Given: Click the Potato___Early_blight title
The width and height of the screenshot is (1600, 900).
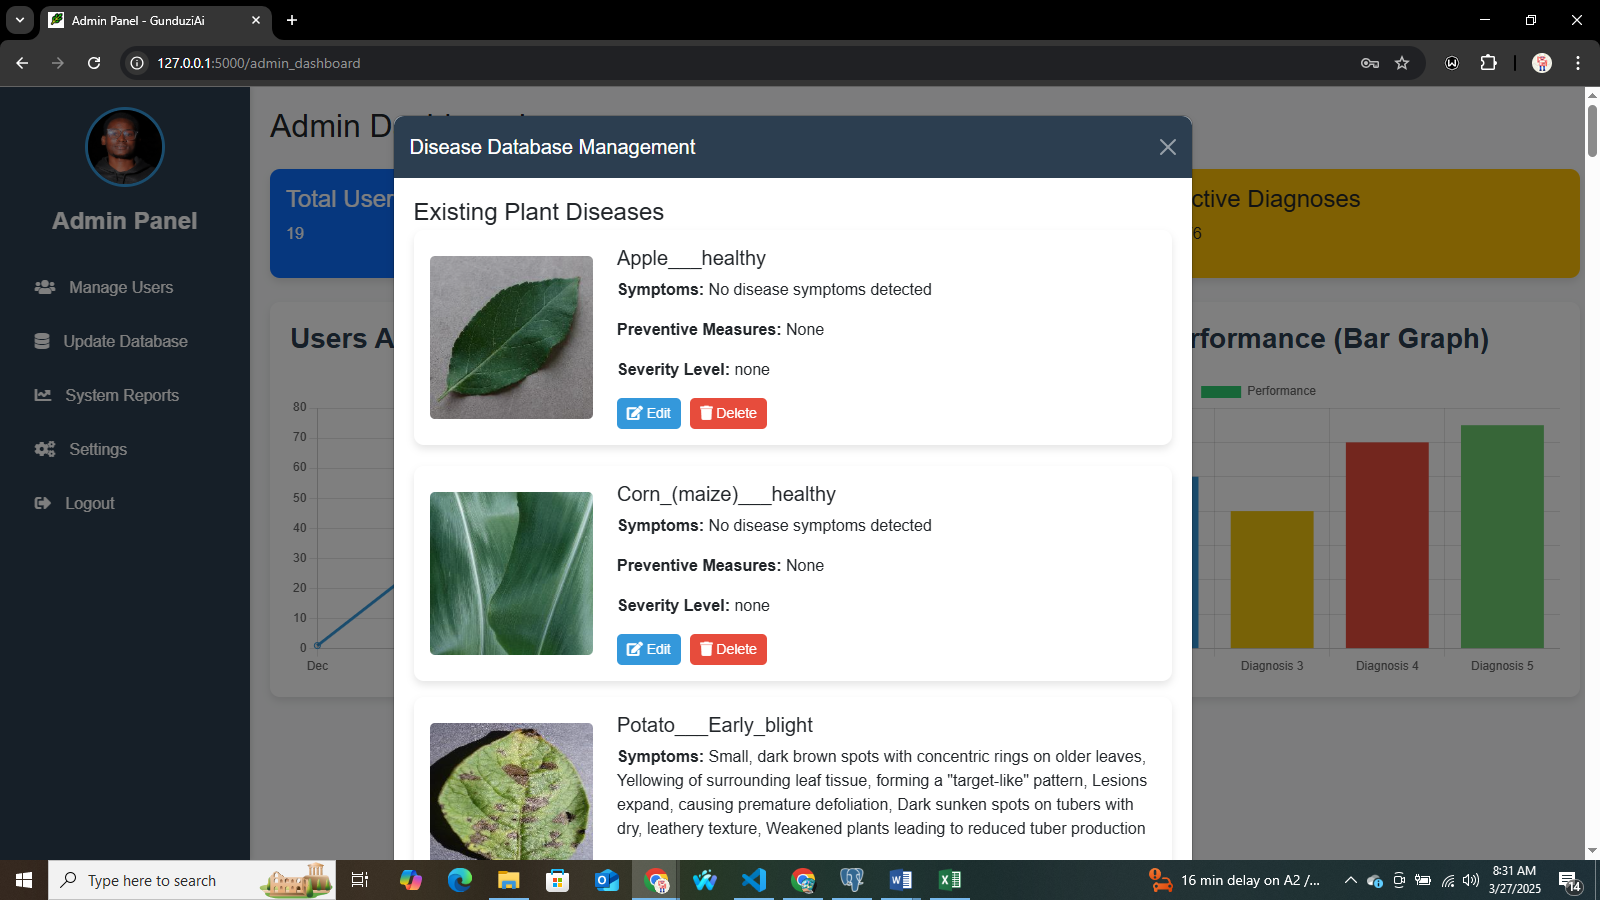Looking at the screenshot, I should point(715,725).
